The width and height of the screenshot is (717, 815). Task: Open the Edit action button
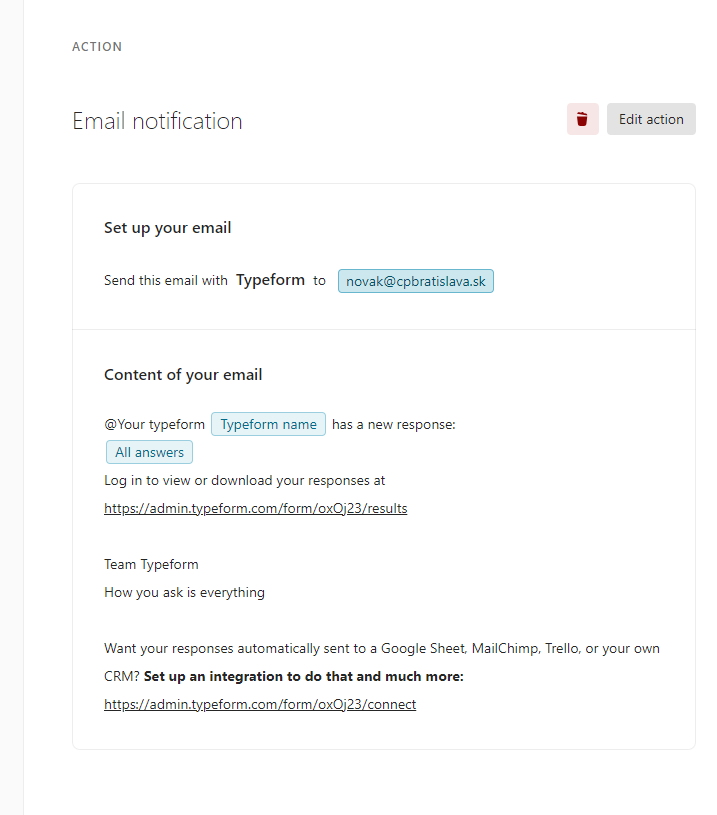651,119
